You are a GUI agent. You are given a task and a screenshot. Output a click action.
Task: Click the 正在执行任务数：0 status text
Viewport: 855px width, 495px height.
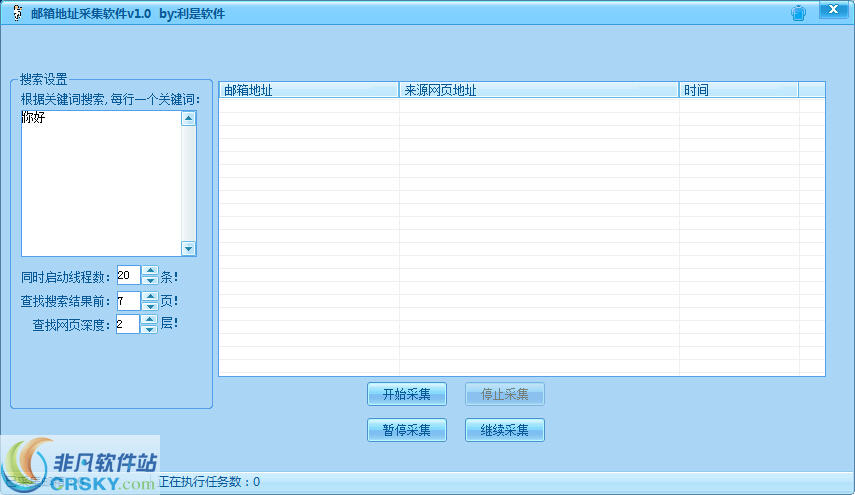pos(209,482)
